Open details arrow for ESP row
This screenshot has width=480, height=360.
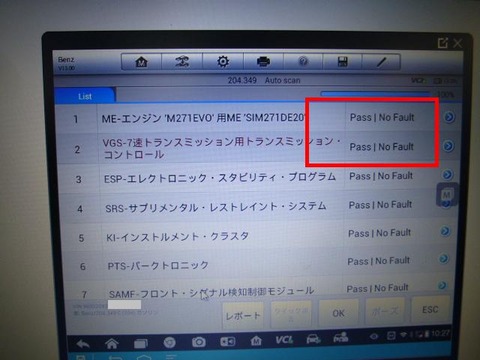[x=447, y=175]
